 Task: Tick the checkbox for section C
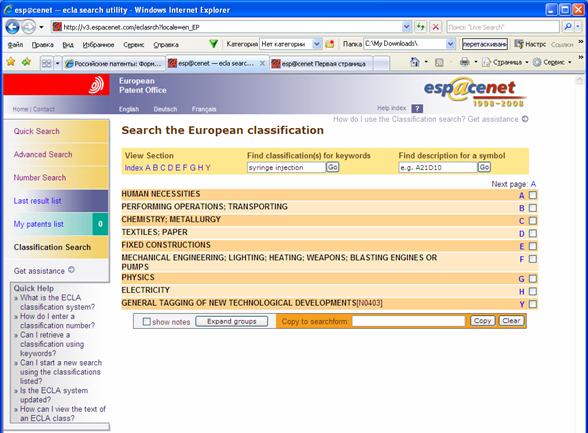[532, 220]
